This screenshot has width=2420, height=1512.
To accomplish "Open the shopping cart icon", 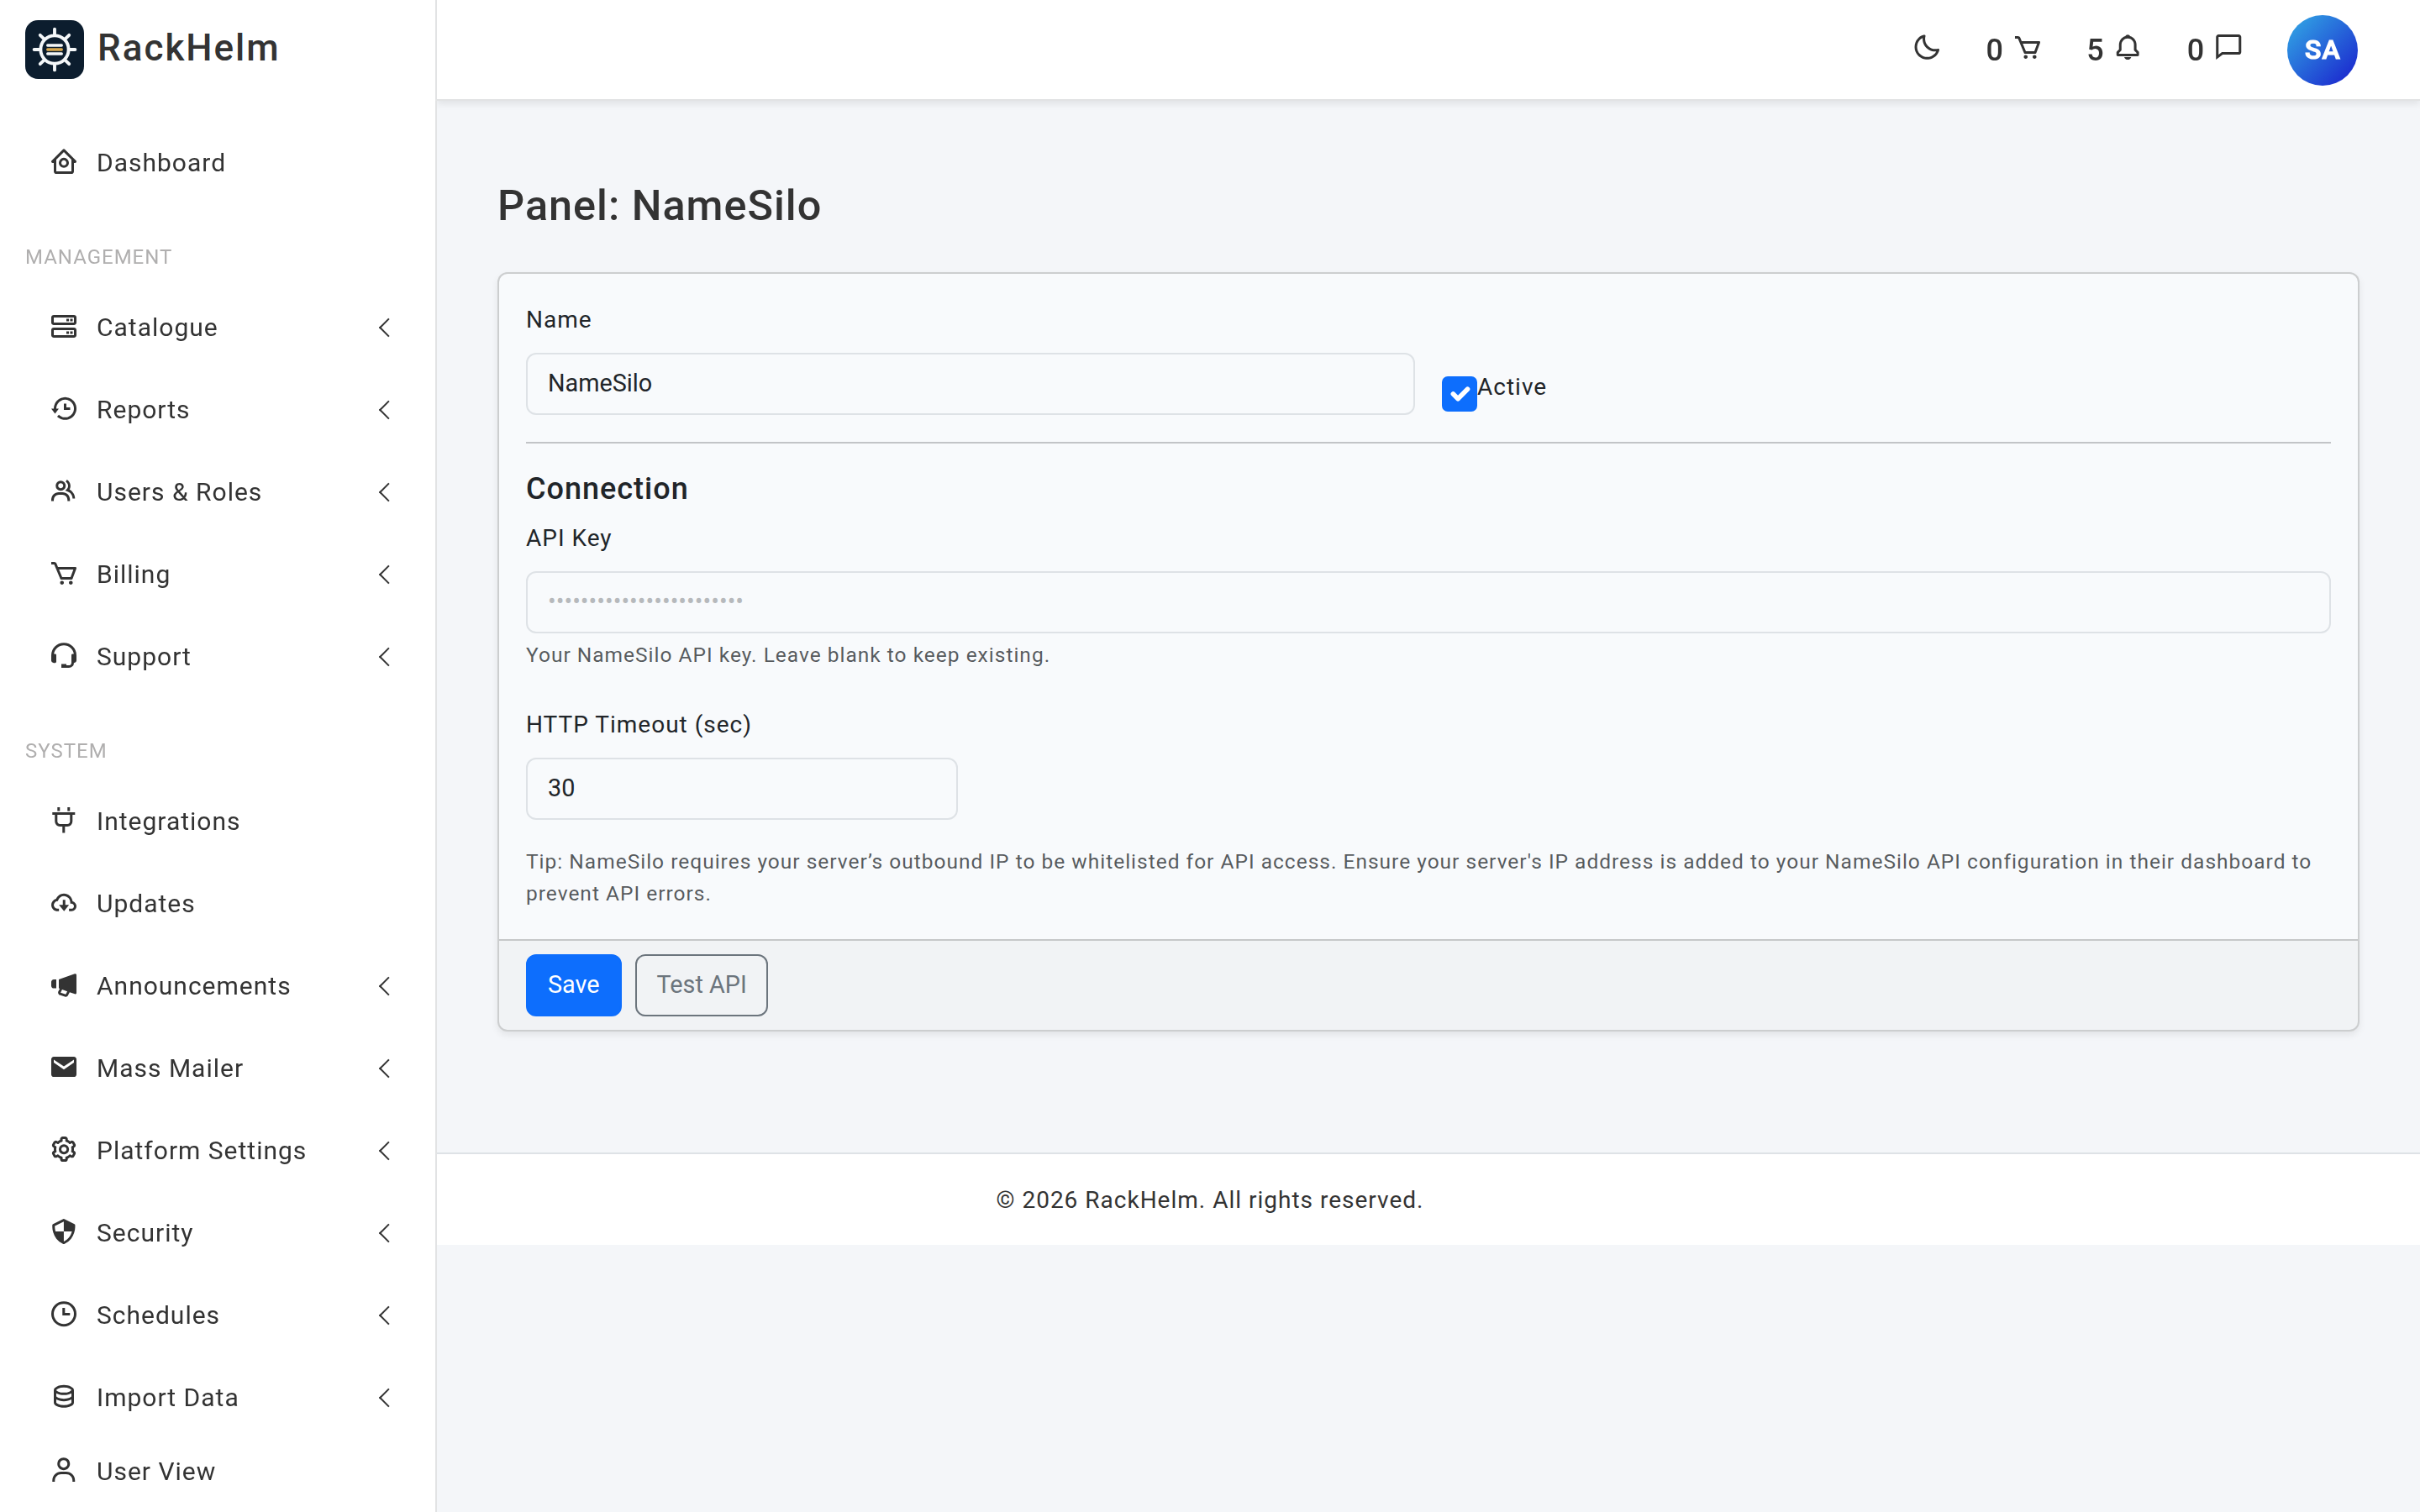I will click(2027, 48).
